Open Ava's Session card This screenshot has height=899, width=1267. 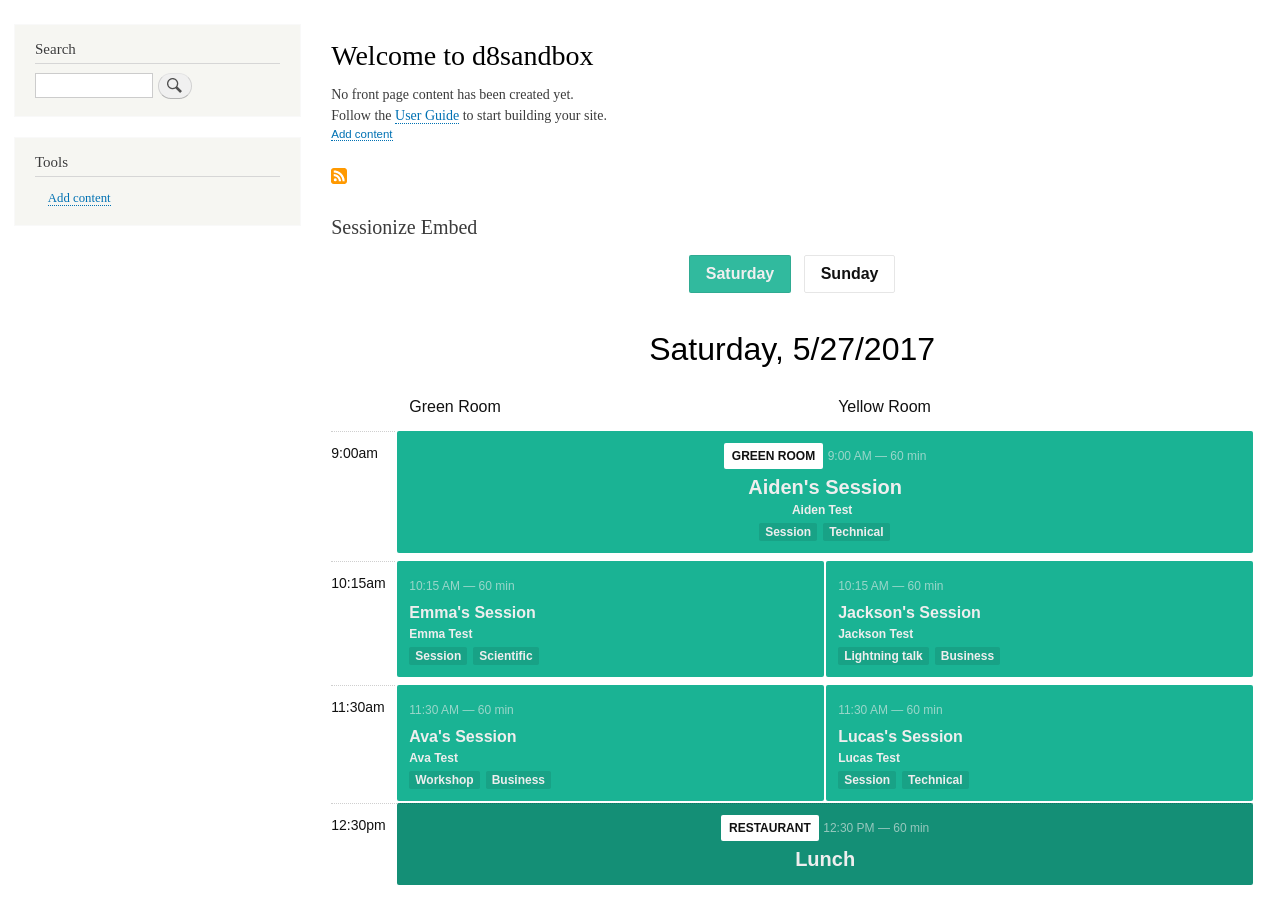462,735
